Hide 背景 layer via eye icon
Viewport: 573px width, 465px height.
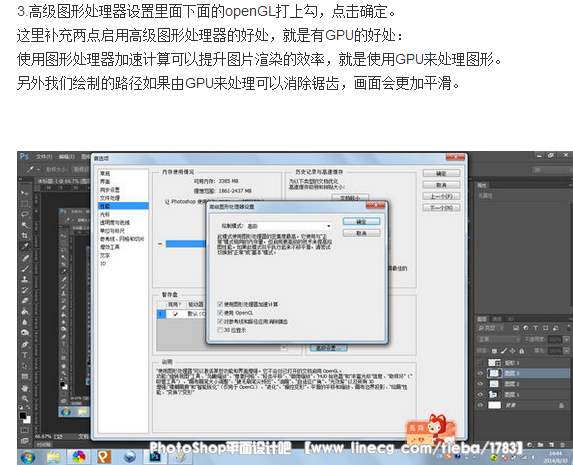(x=480, y=405)
